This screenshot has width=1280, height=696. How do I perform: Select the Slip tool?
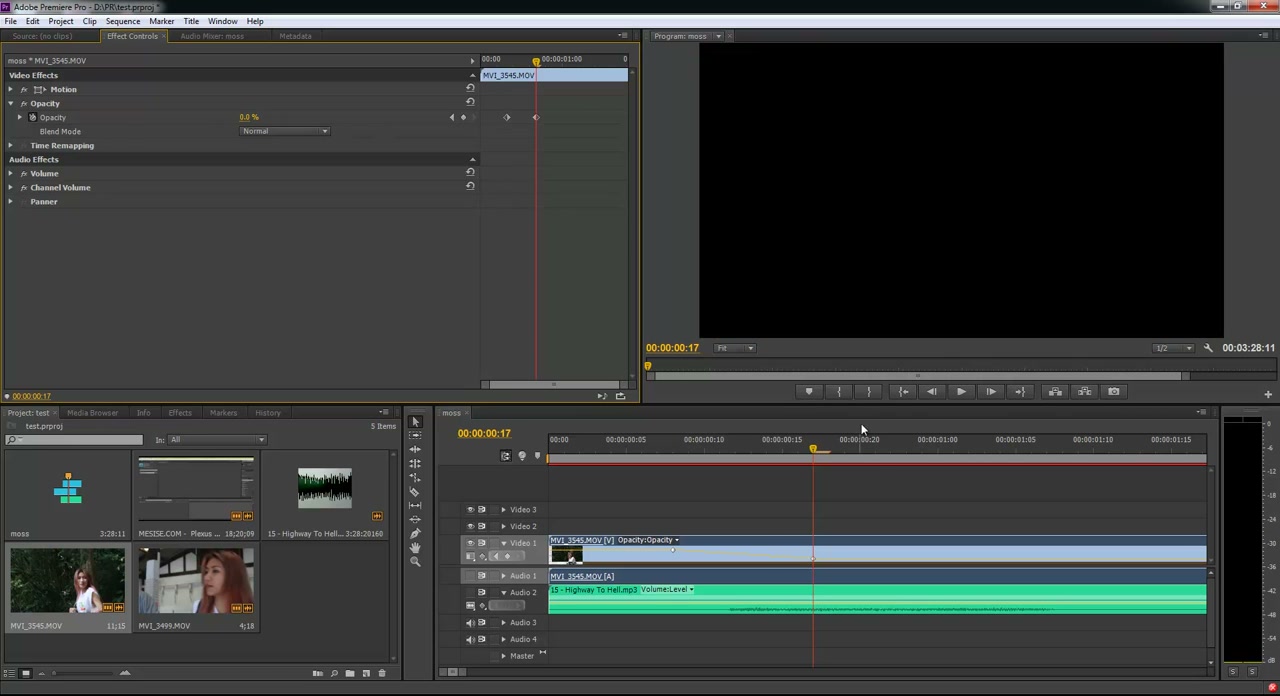415,505
